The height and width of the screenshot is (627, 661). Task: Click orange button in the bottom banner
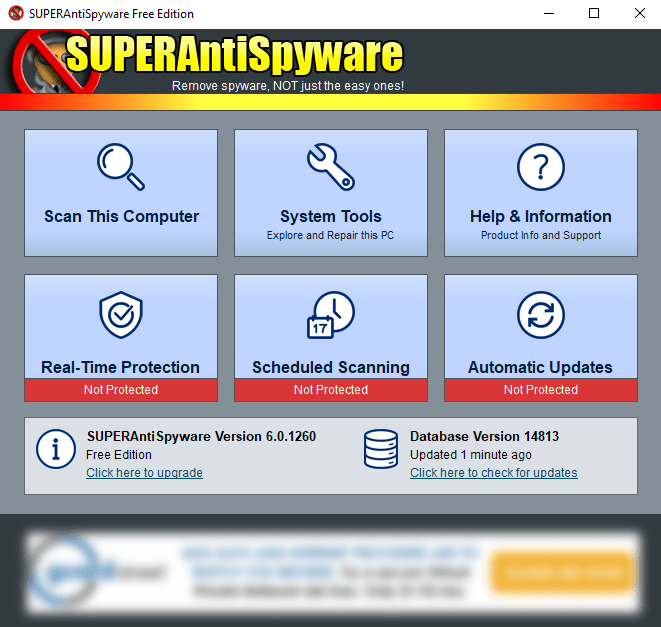[563, 572]
